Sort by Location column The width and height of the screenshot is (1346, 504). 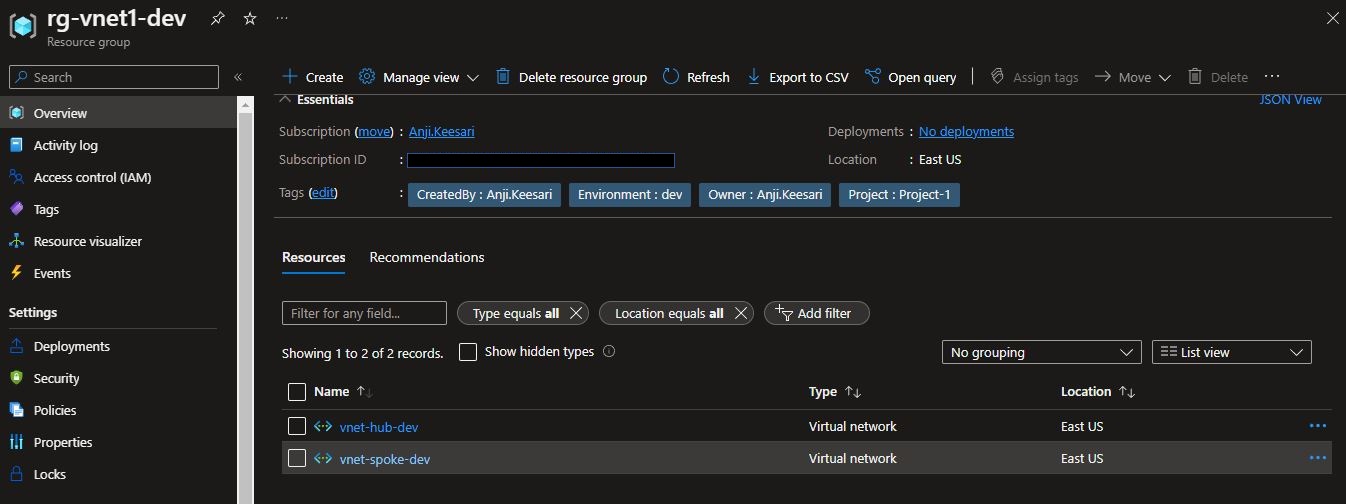[1097, 392]
